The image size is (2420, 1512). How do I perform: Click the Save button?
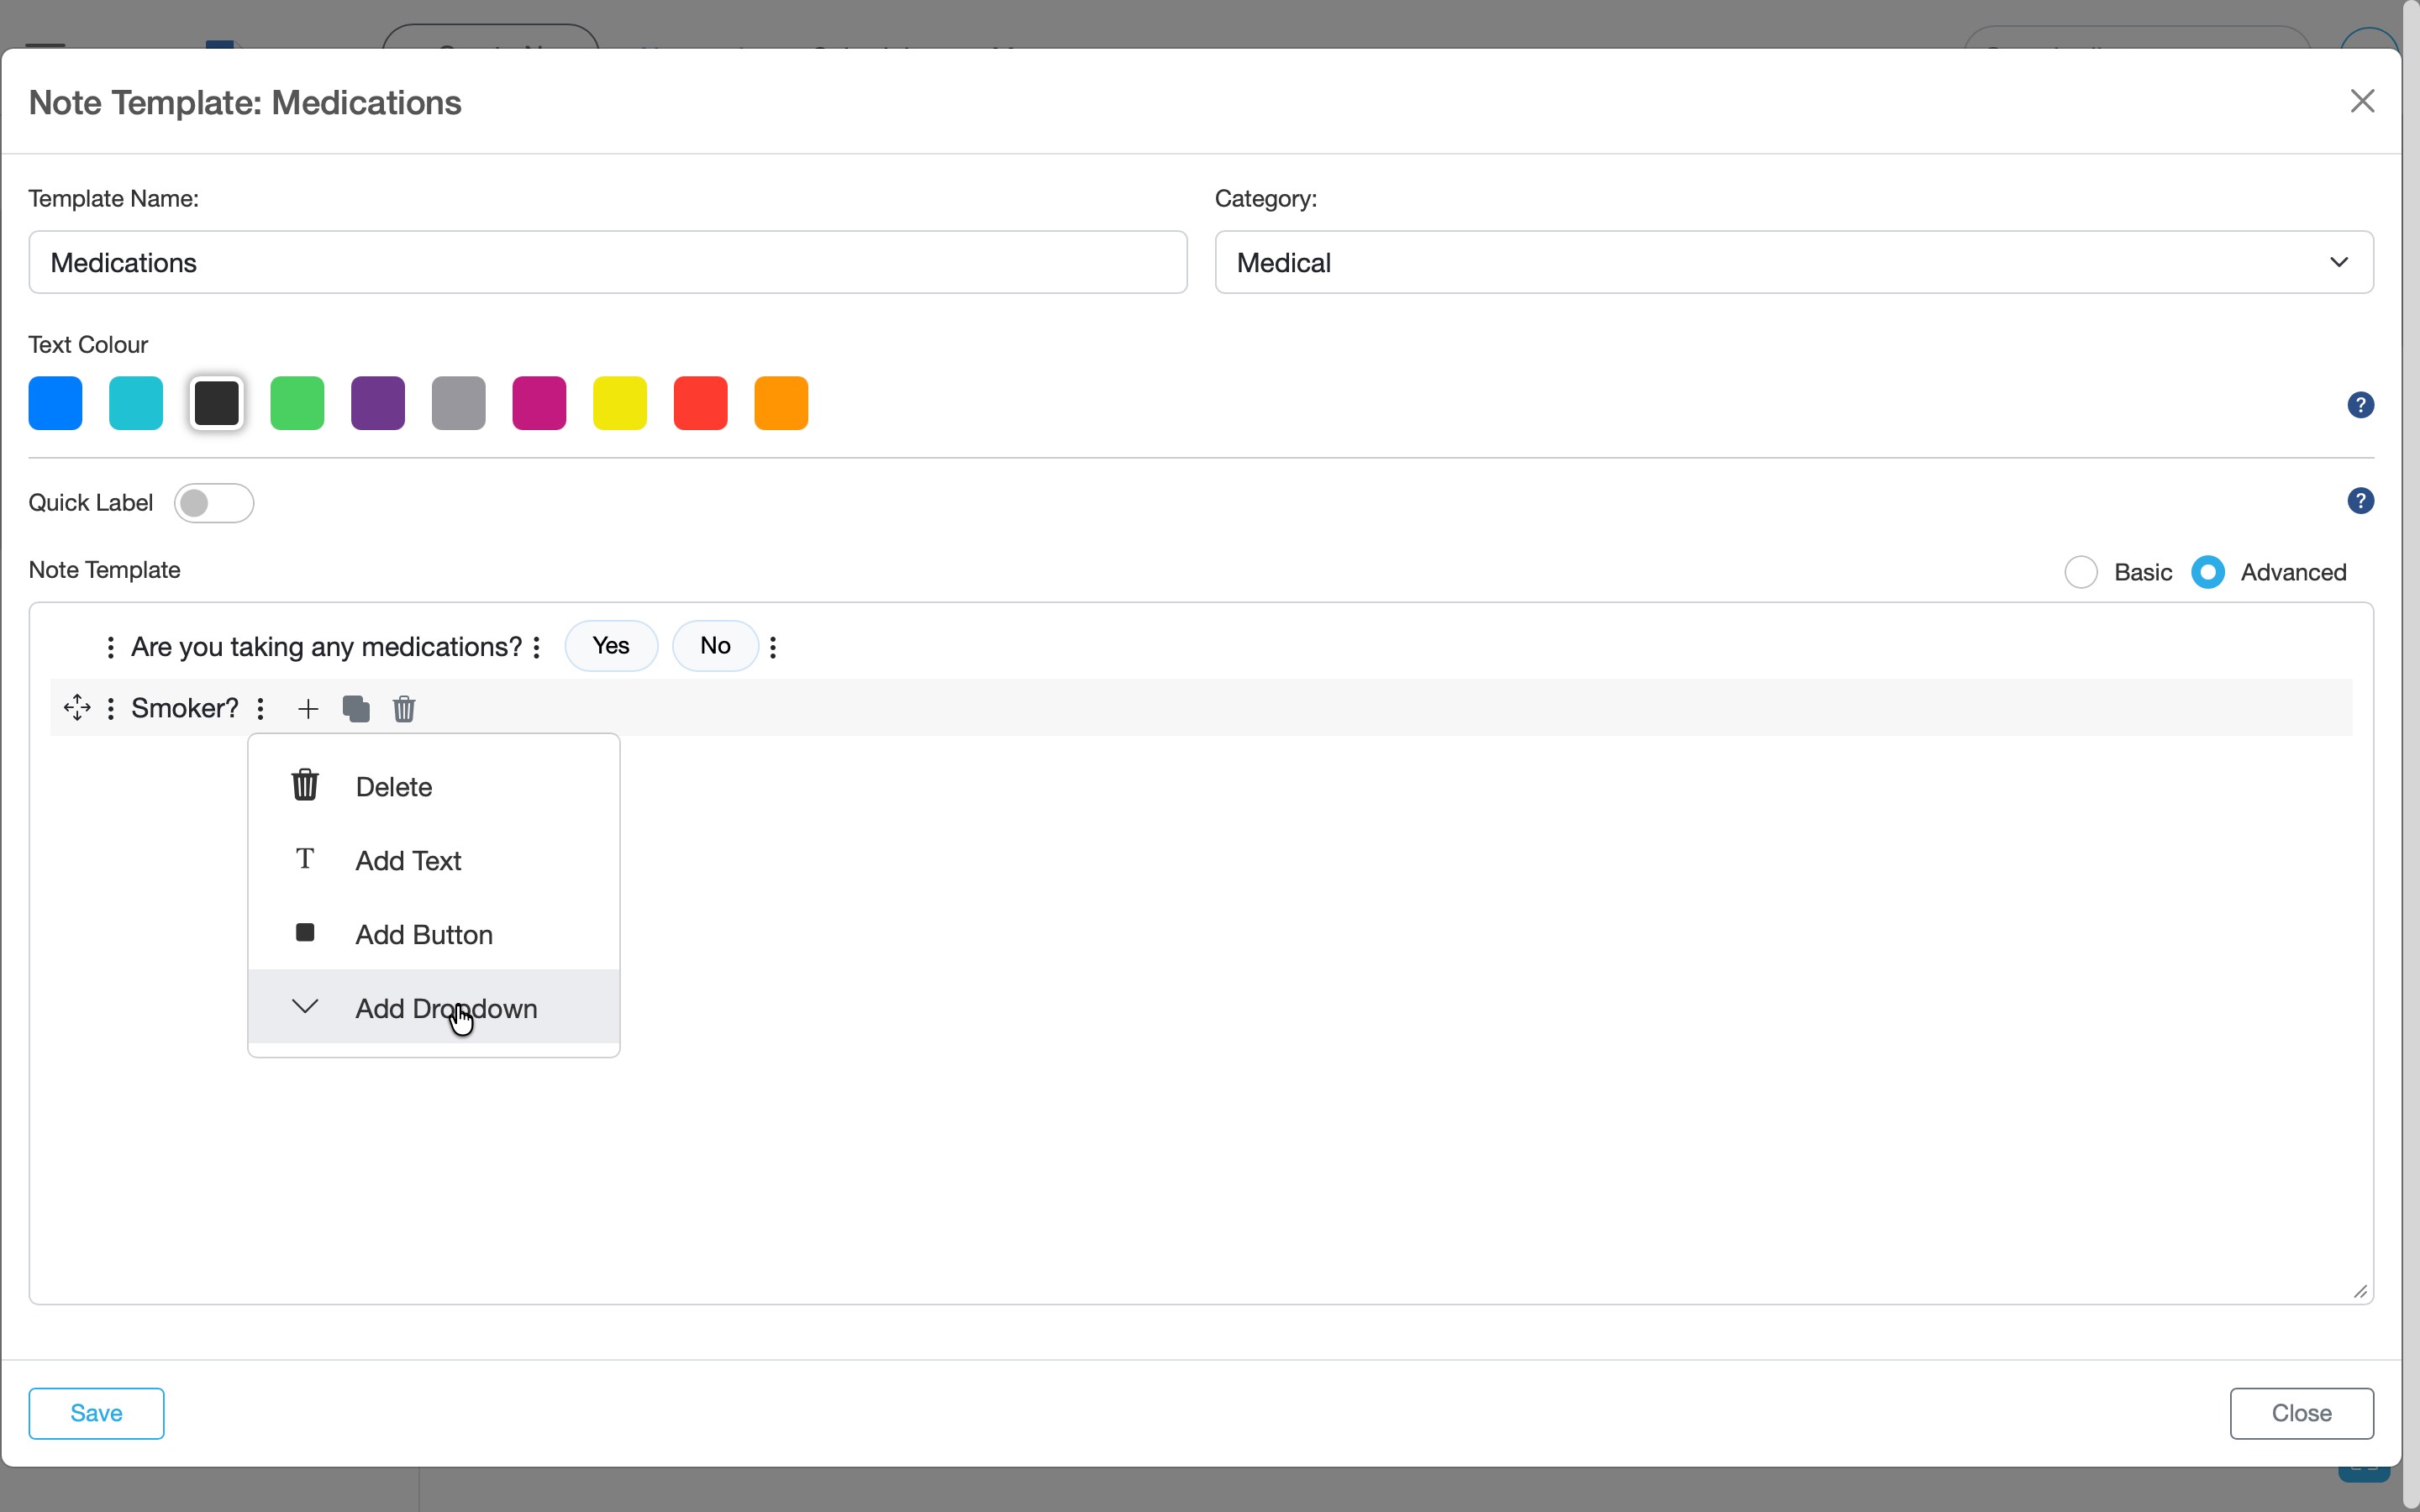click(x=95, y=1413)
